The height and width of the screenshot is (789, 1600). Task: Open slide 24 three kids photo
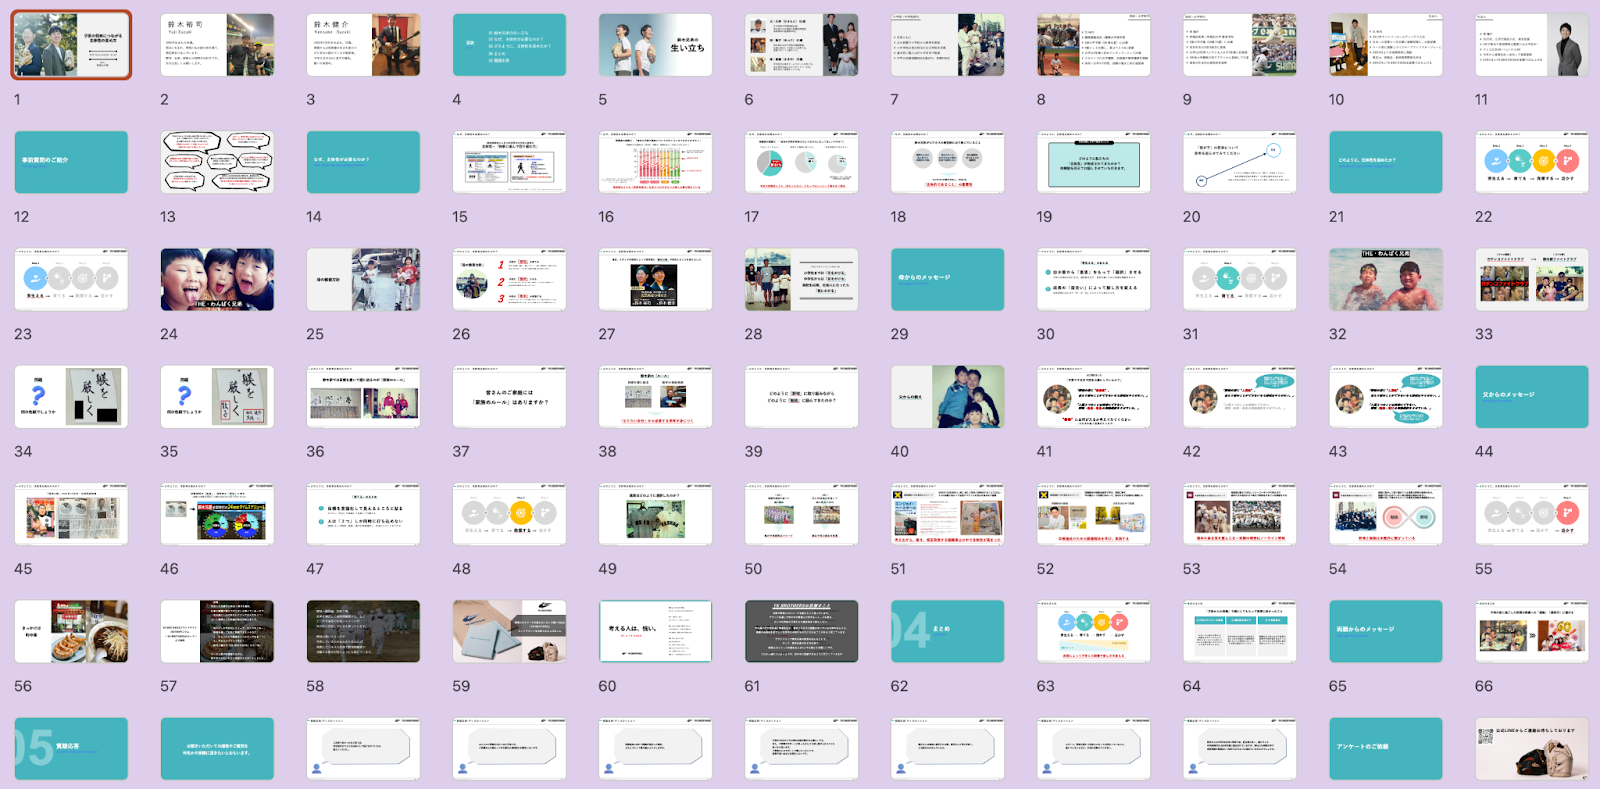point(217,279)
